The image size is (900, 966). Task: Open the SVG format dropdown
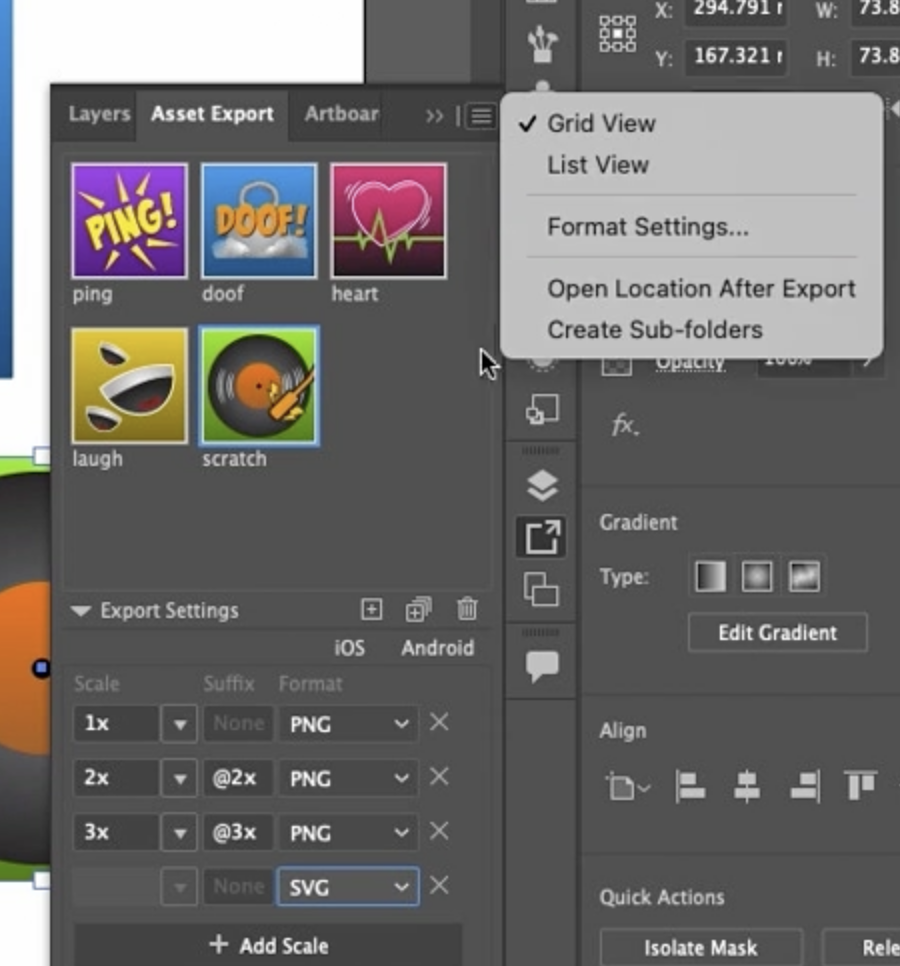pyautogui.click(x=349, y=887)
